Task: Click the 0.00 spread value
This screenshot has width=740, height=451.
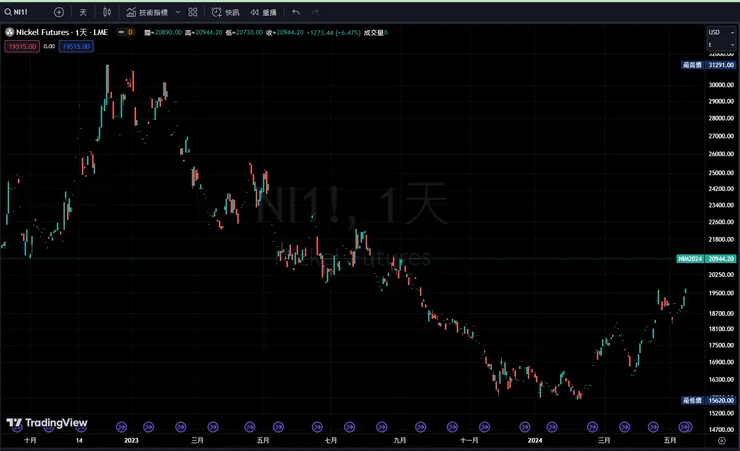Action: (49, 46)
